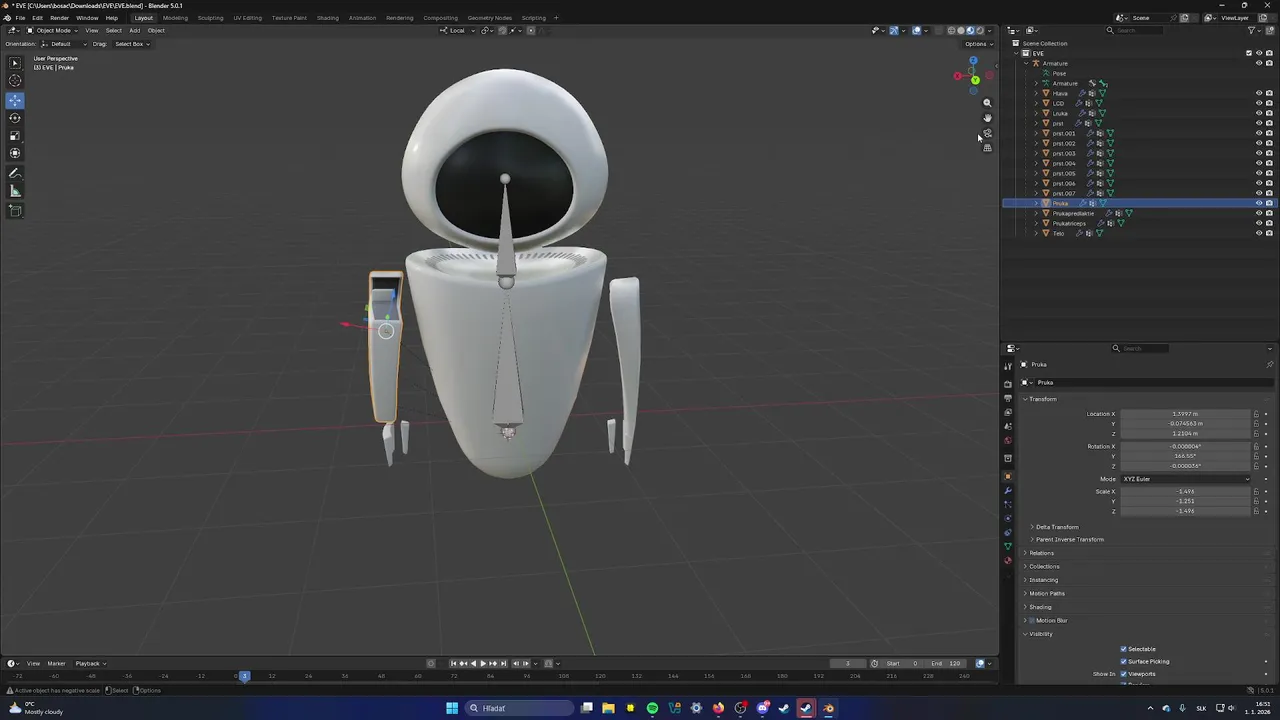Viewport: 1280px width, 720px height.
Task: Click the viewport zoom magnifier icon
Action: coord(987,103)
